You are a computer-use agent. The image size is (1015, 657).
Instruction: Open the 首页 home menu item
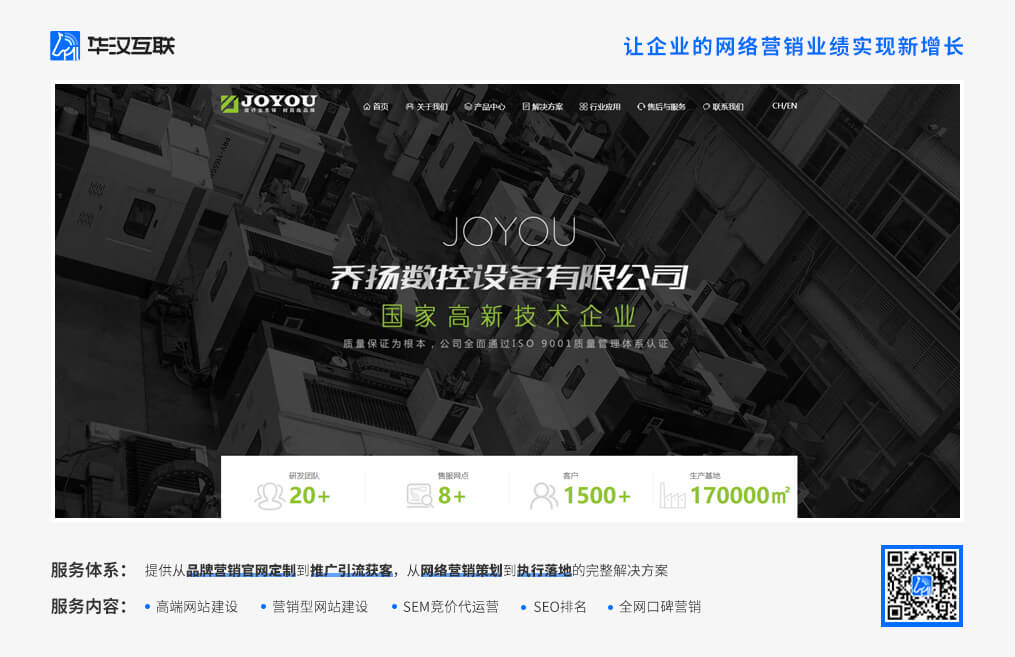pos(376,107)
